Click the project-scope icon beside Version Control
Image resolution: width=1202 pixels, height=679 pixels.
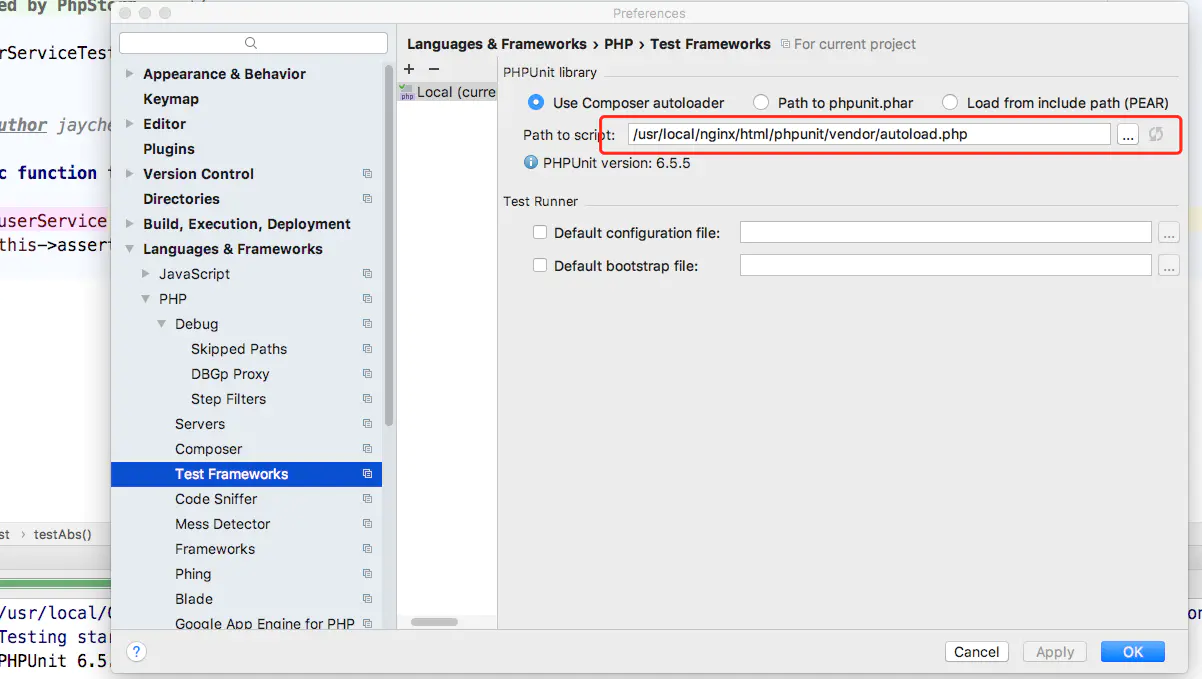367,174
